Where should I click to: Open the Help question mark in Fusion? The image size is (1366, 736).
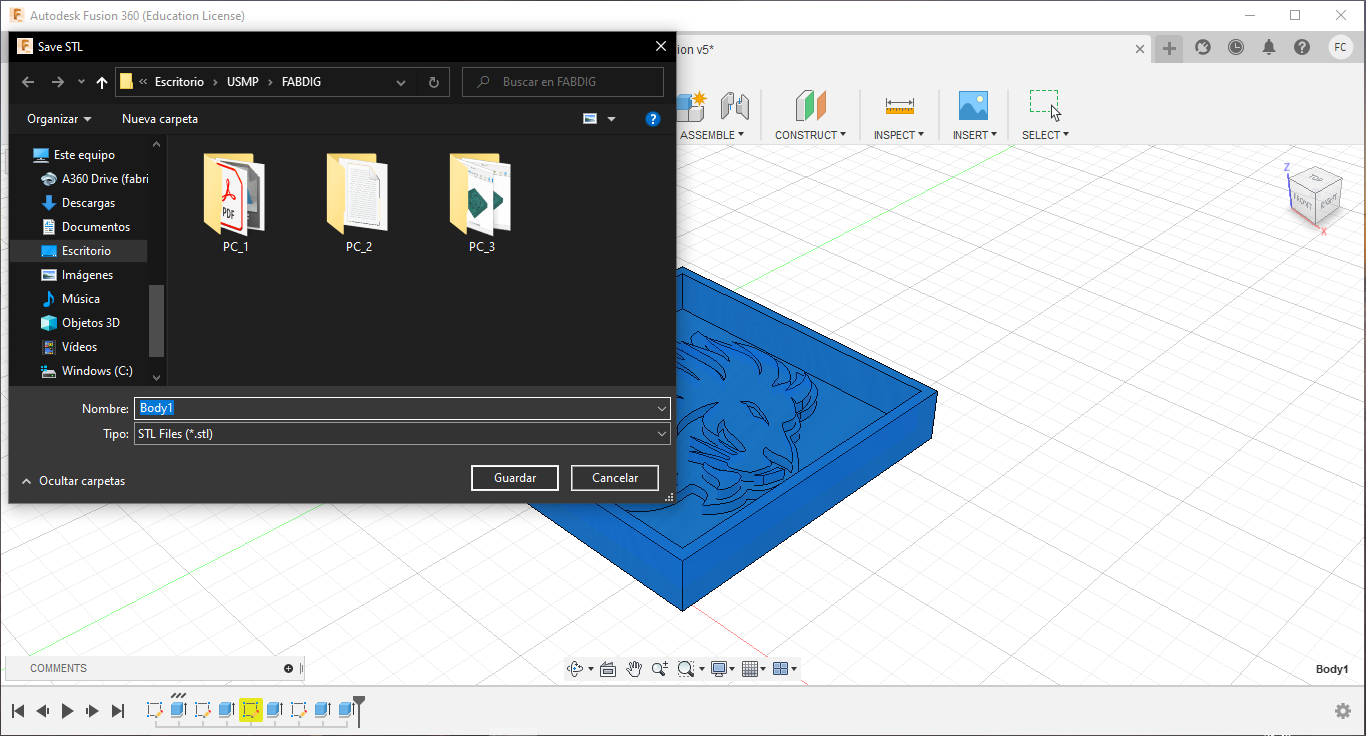pyautogui.click(x=1302, y=47)
